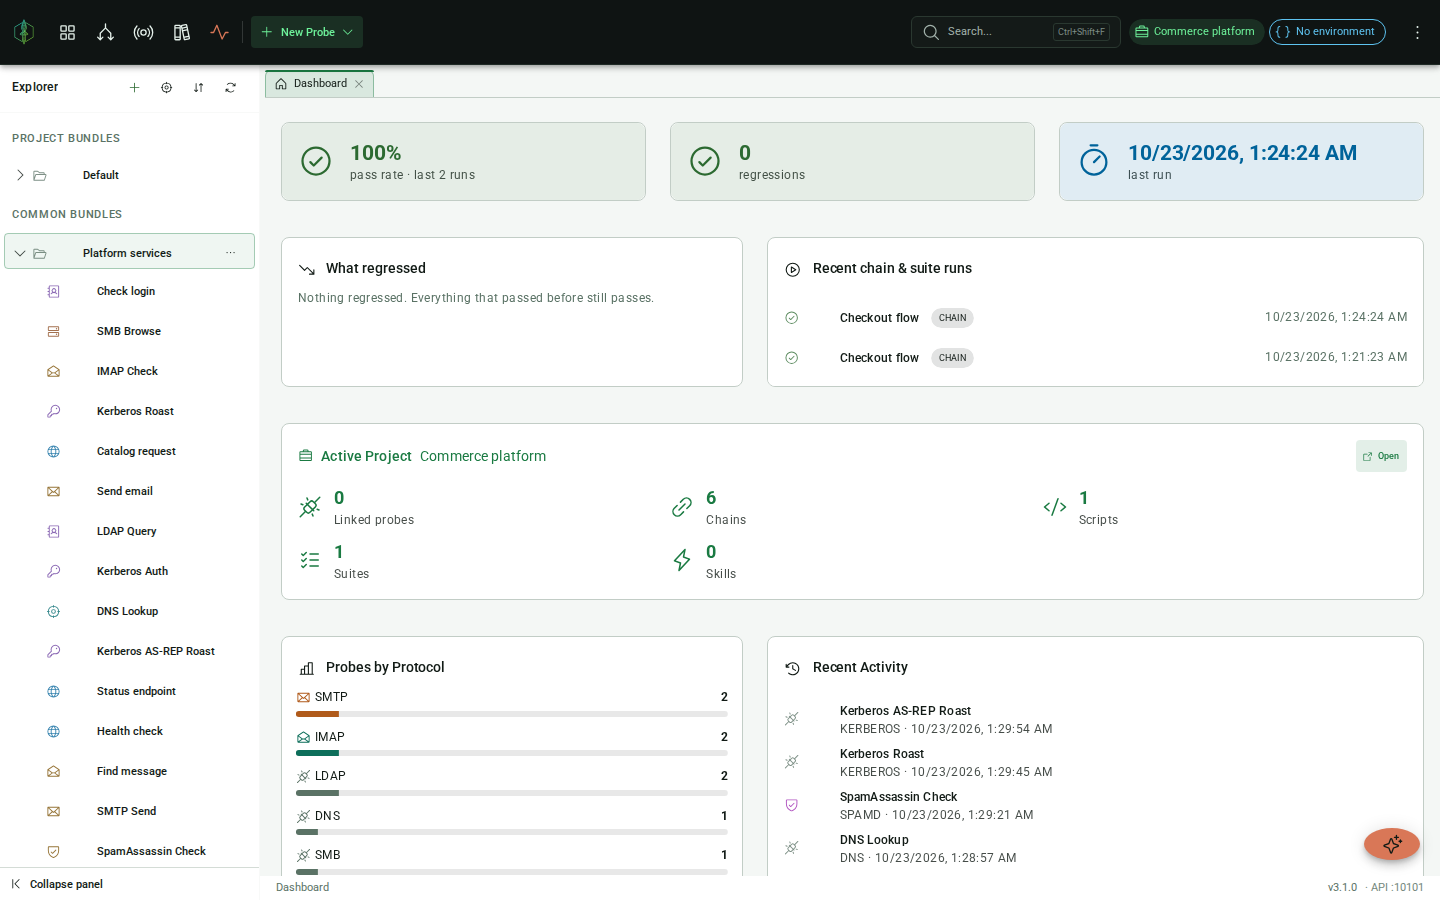The image size is (1440, 900).
Task: Click the green app logo icon
Action: coord(24,32)
